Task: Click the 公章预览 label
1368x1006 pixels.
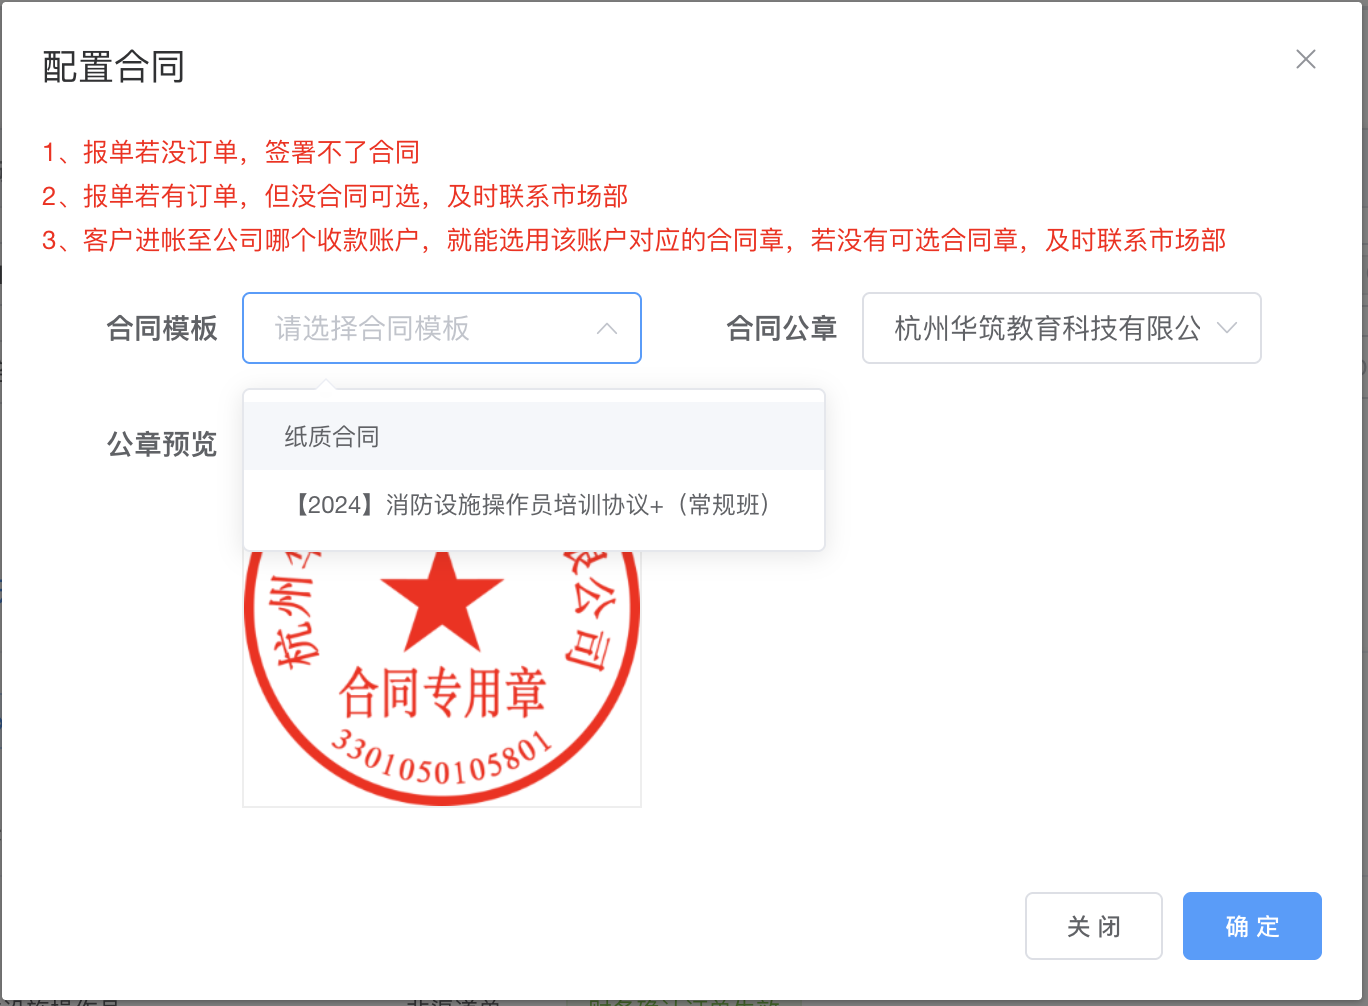Action: [162, 443]
